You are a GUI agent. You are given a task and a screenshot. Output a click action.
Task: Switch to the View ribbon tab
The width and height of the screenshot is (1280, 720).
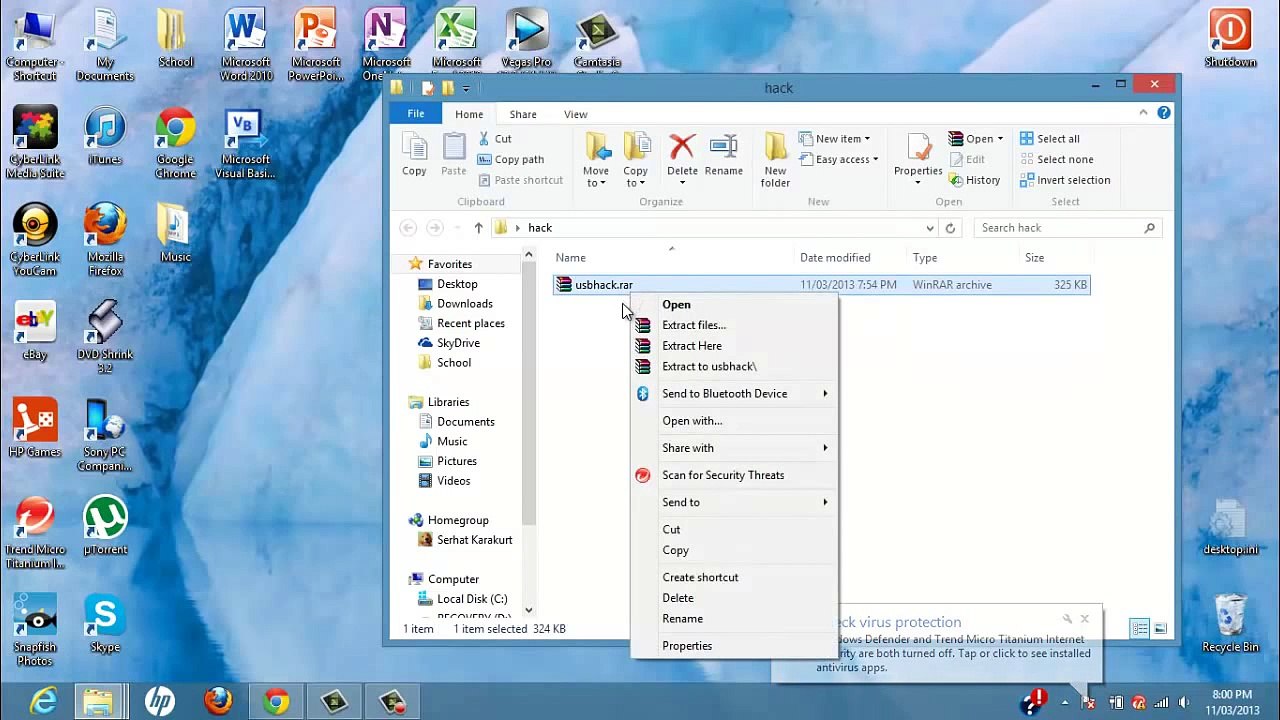click(576, 114)
